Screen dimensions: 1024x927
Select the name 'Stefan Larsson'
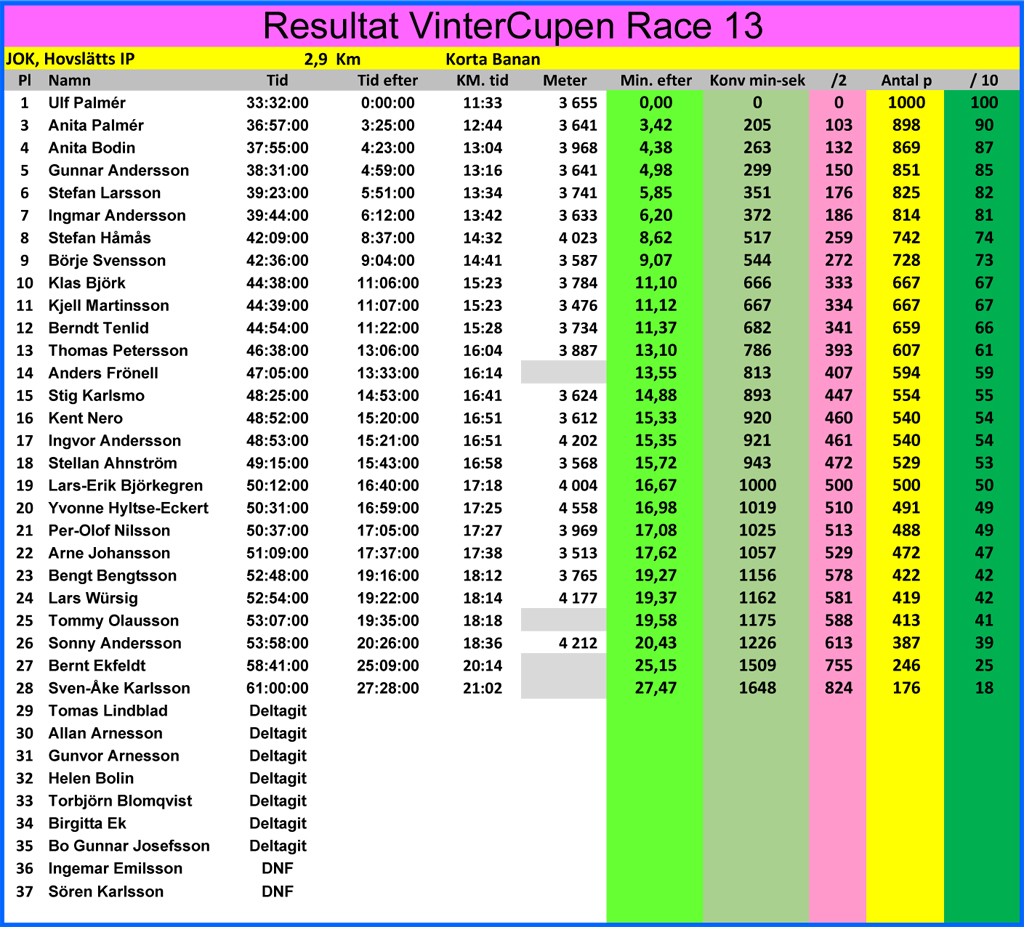pos(104,193)
